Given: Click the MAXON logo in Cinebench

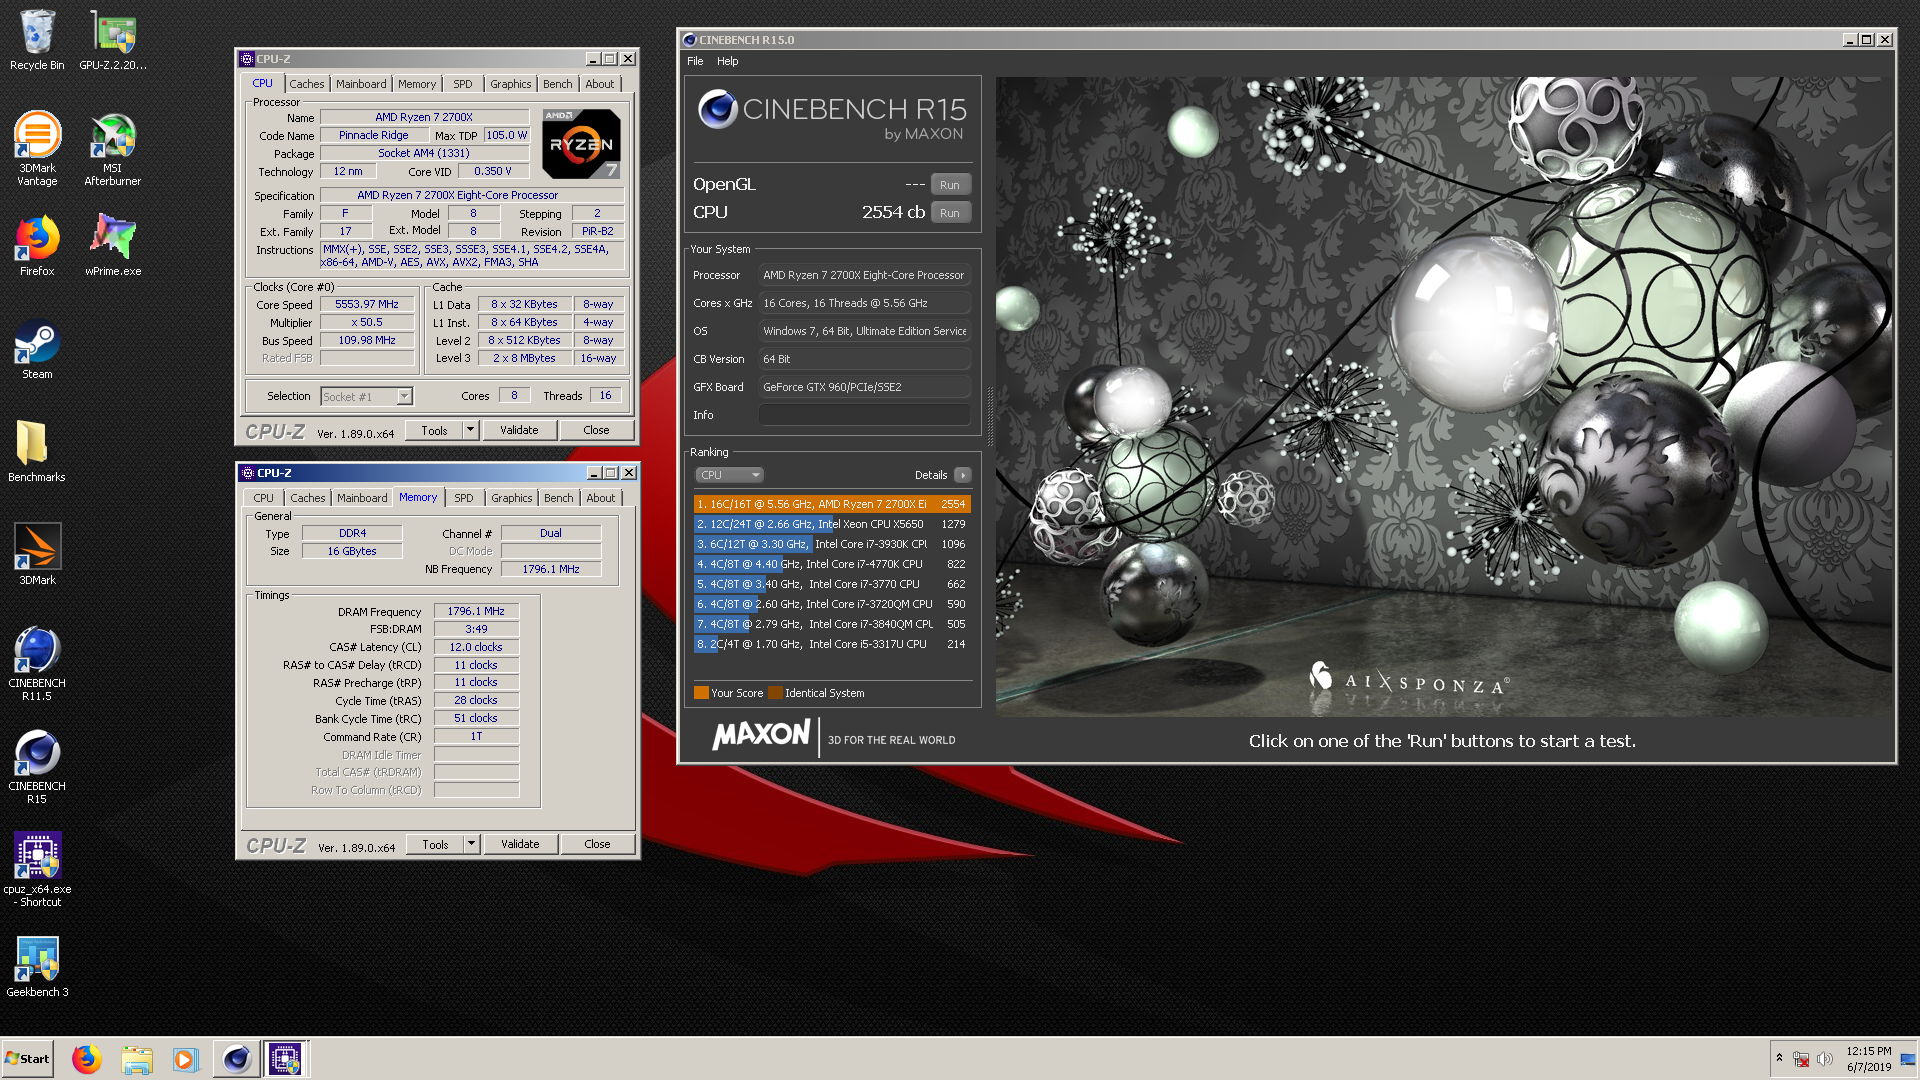Looking at the screenshot, I should tap(761, 735).
